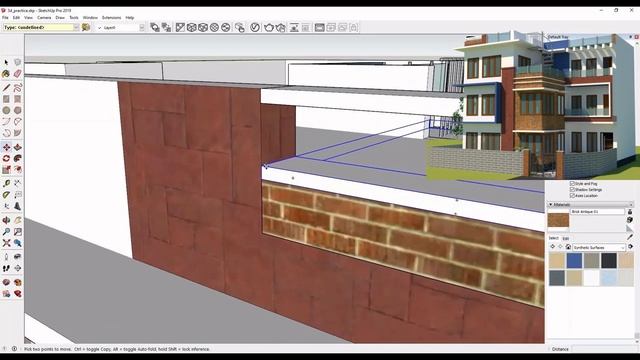Activate the Axes tool

[6, 207]
